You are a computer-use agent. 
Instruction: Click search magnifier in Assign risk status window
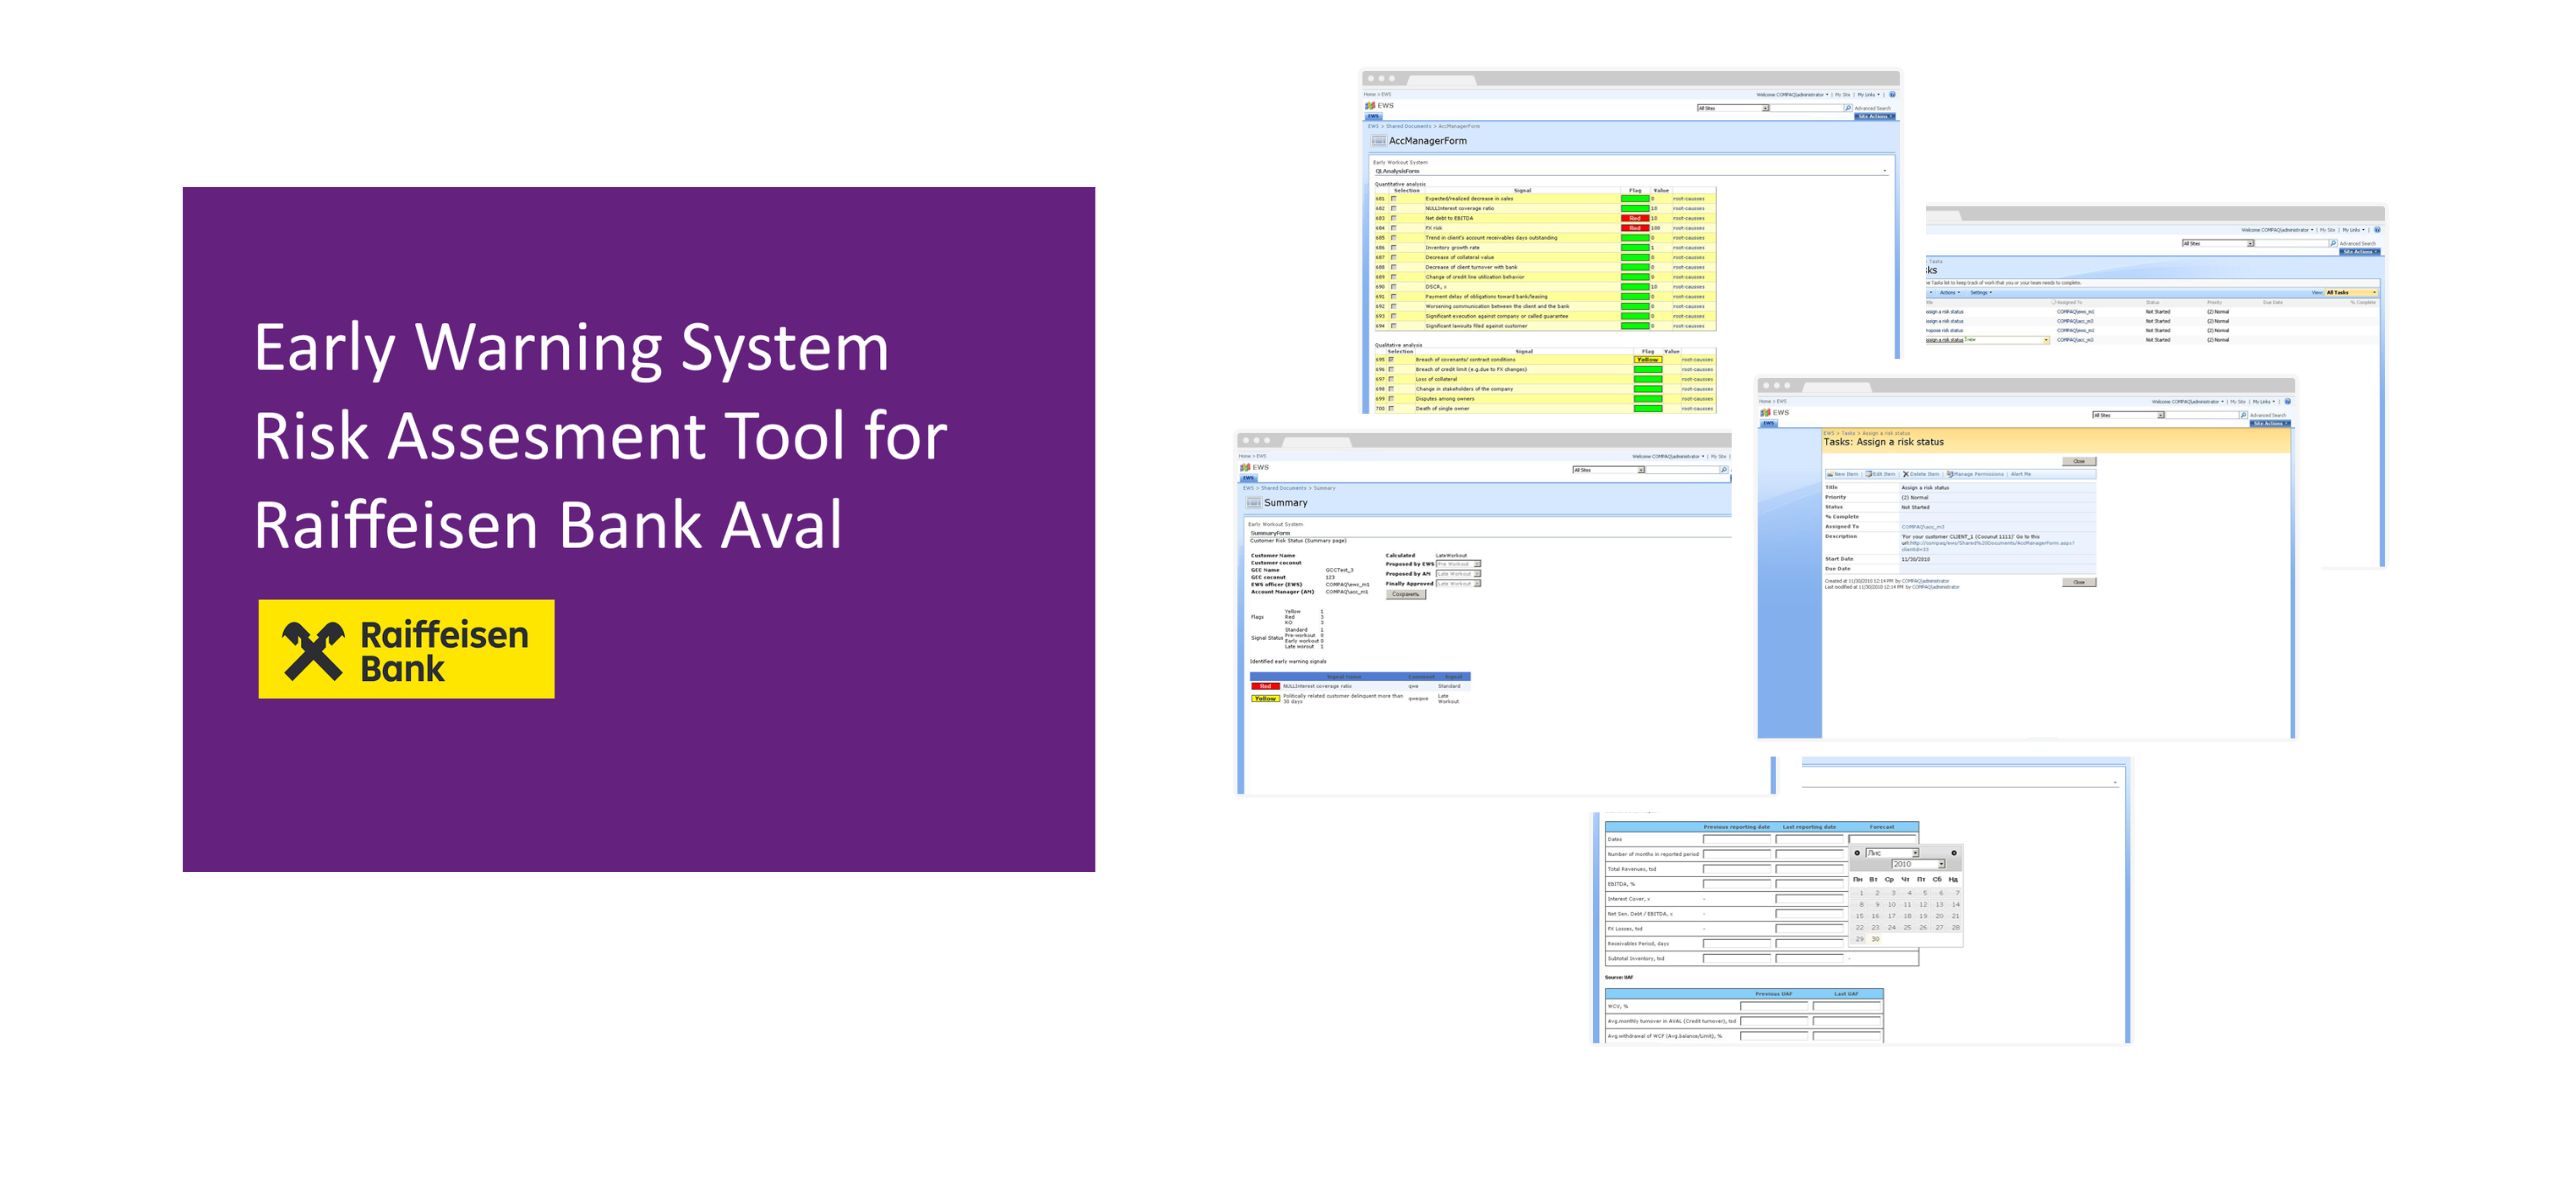pyautogui.click(x=2243, y=415)
